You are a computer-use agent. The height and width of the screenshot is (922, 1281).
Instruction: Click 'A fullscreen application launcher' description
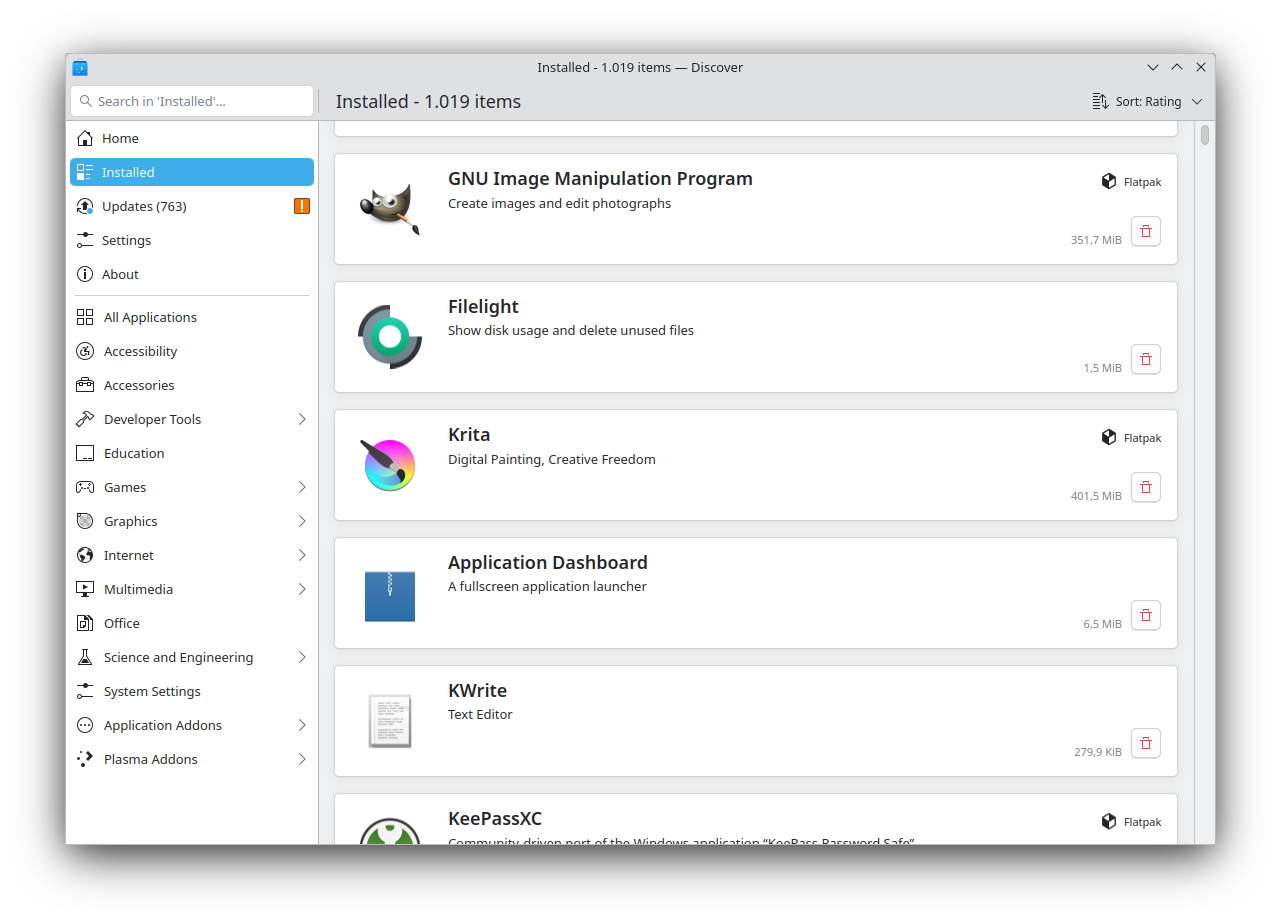[547, 587]
